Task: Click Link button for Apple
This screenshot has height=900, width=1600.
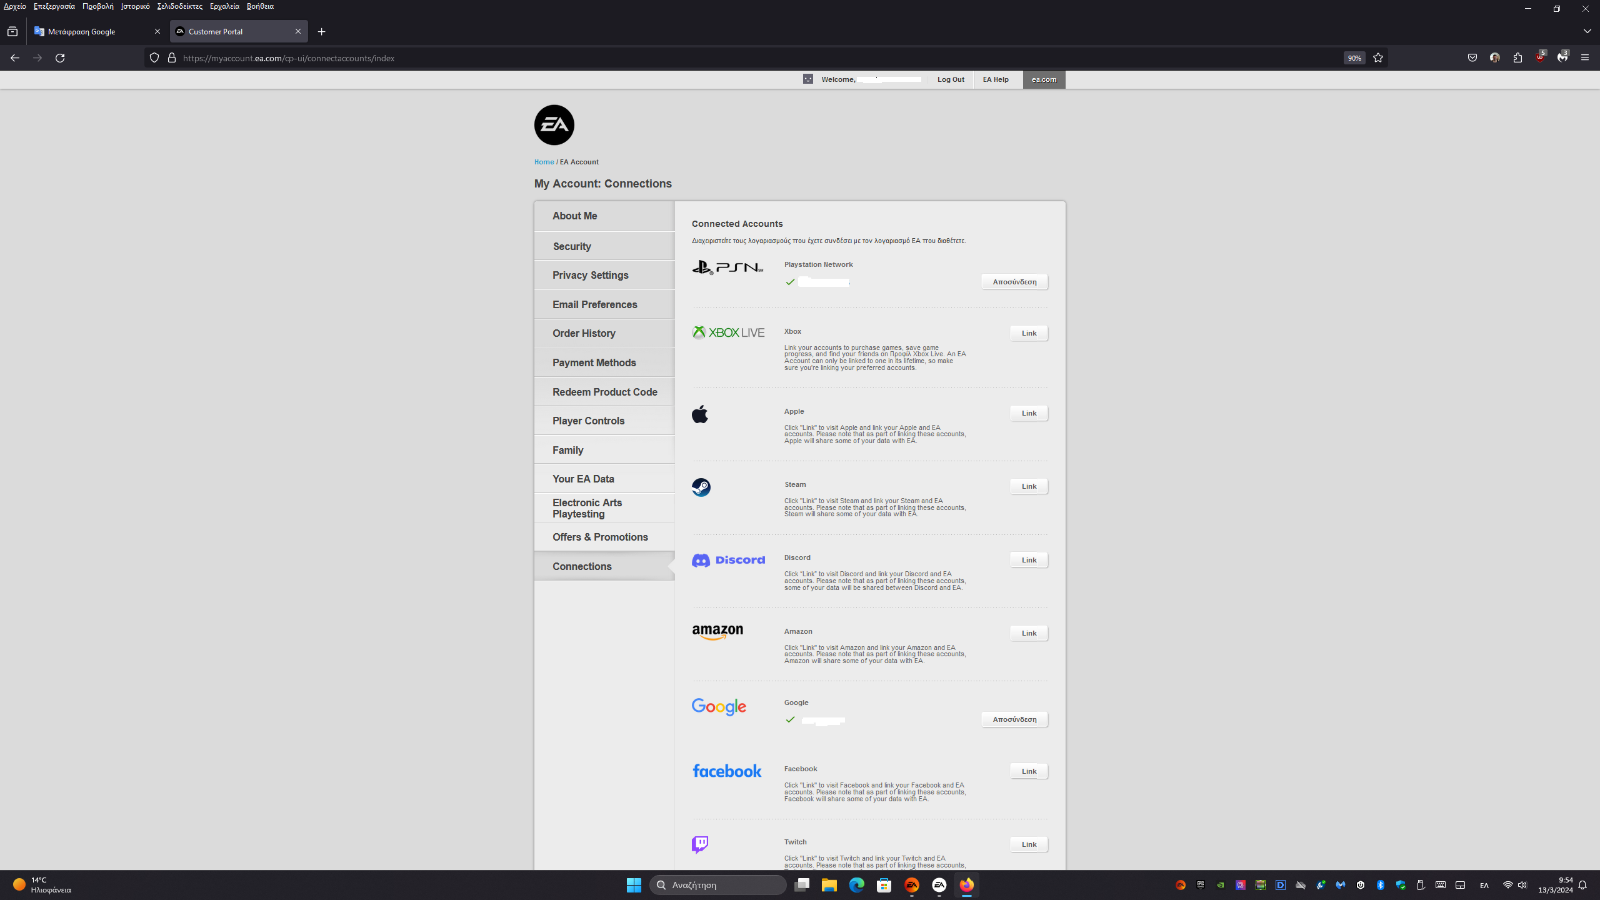Action: click(x=1029, y=413)
